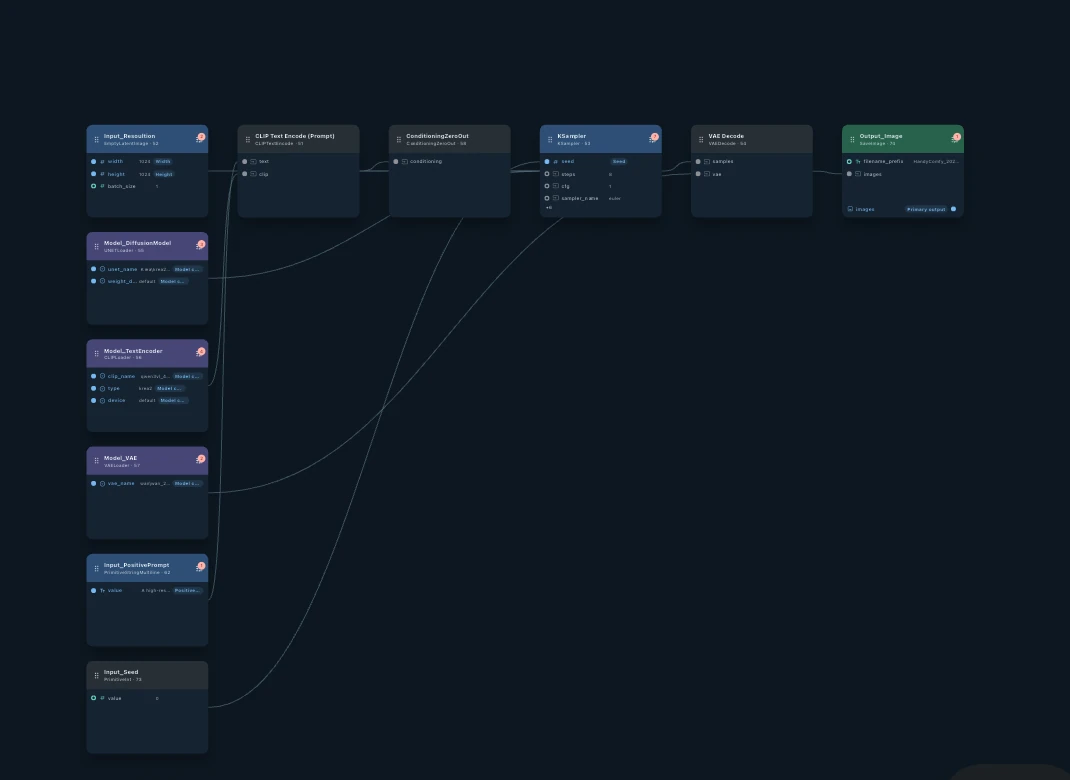Image resolution: width=1070 pixels, height=780 pixels.
Task: Click the link icon beside the vae input
Action: 707,174
